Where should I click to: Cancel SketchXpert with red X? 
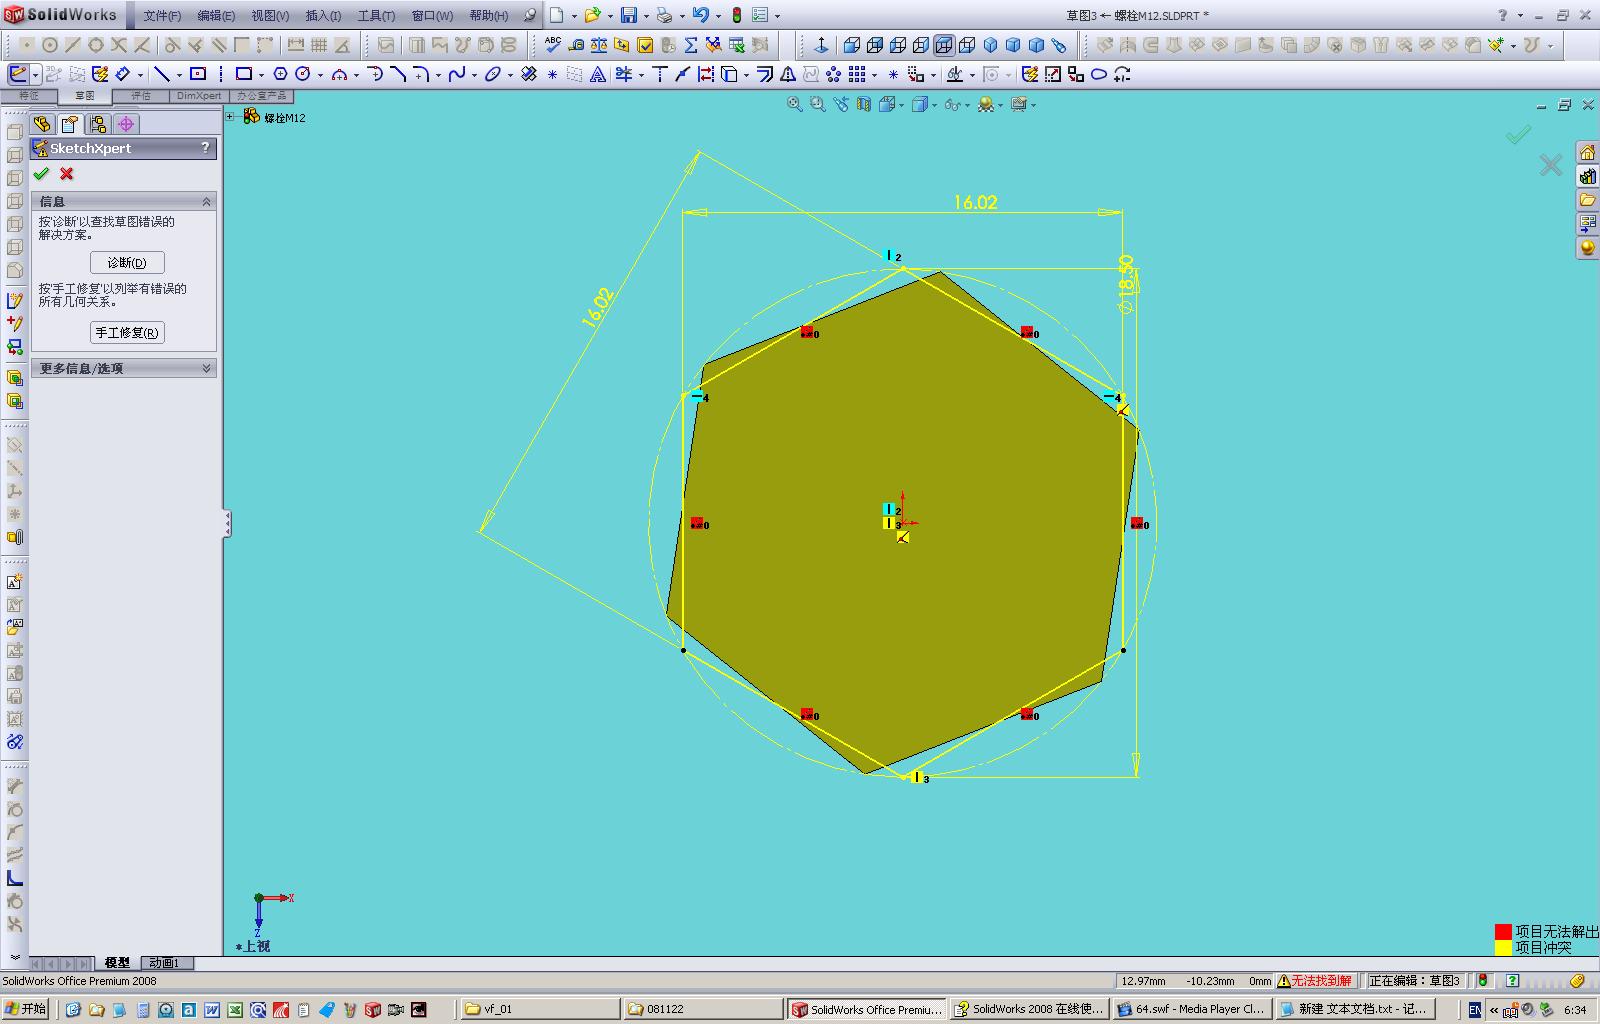[x=67, y=174]
